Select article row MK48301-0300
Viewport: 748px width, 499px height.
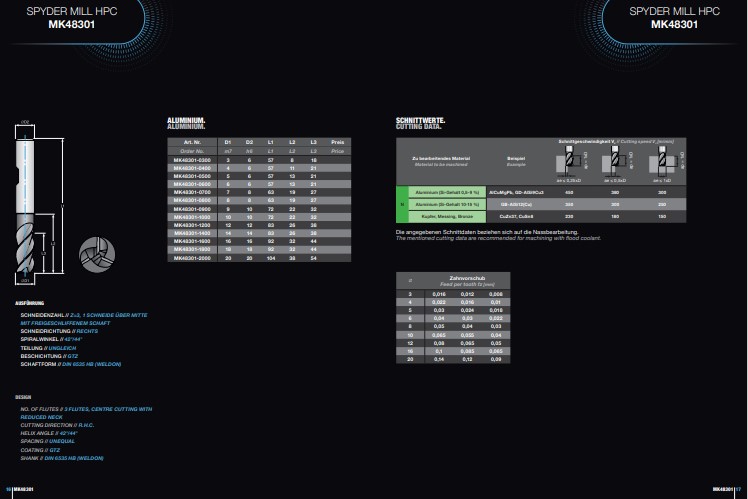click(259, 160)
